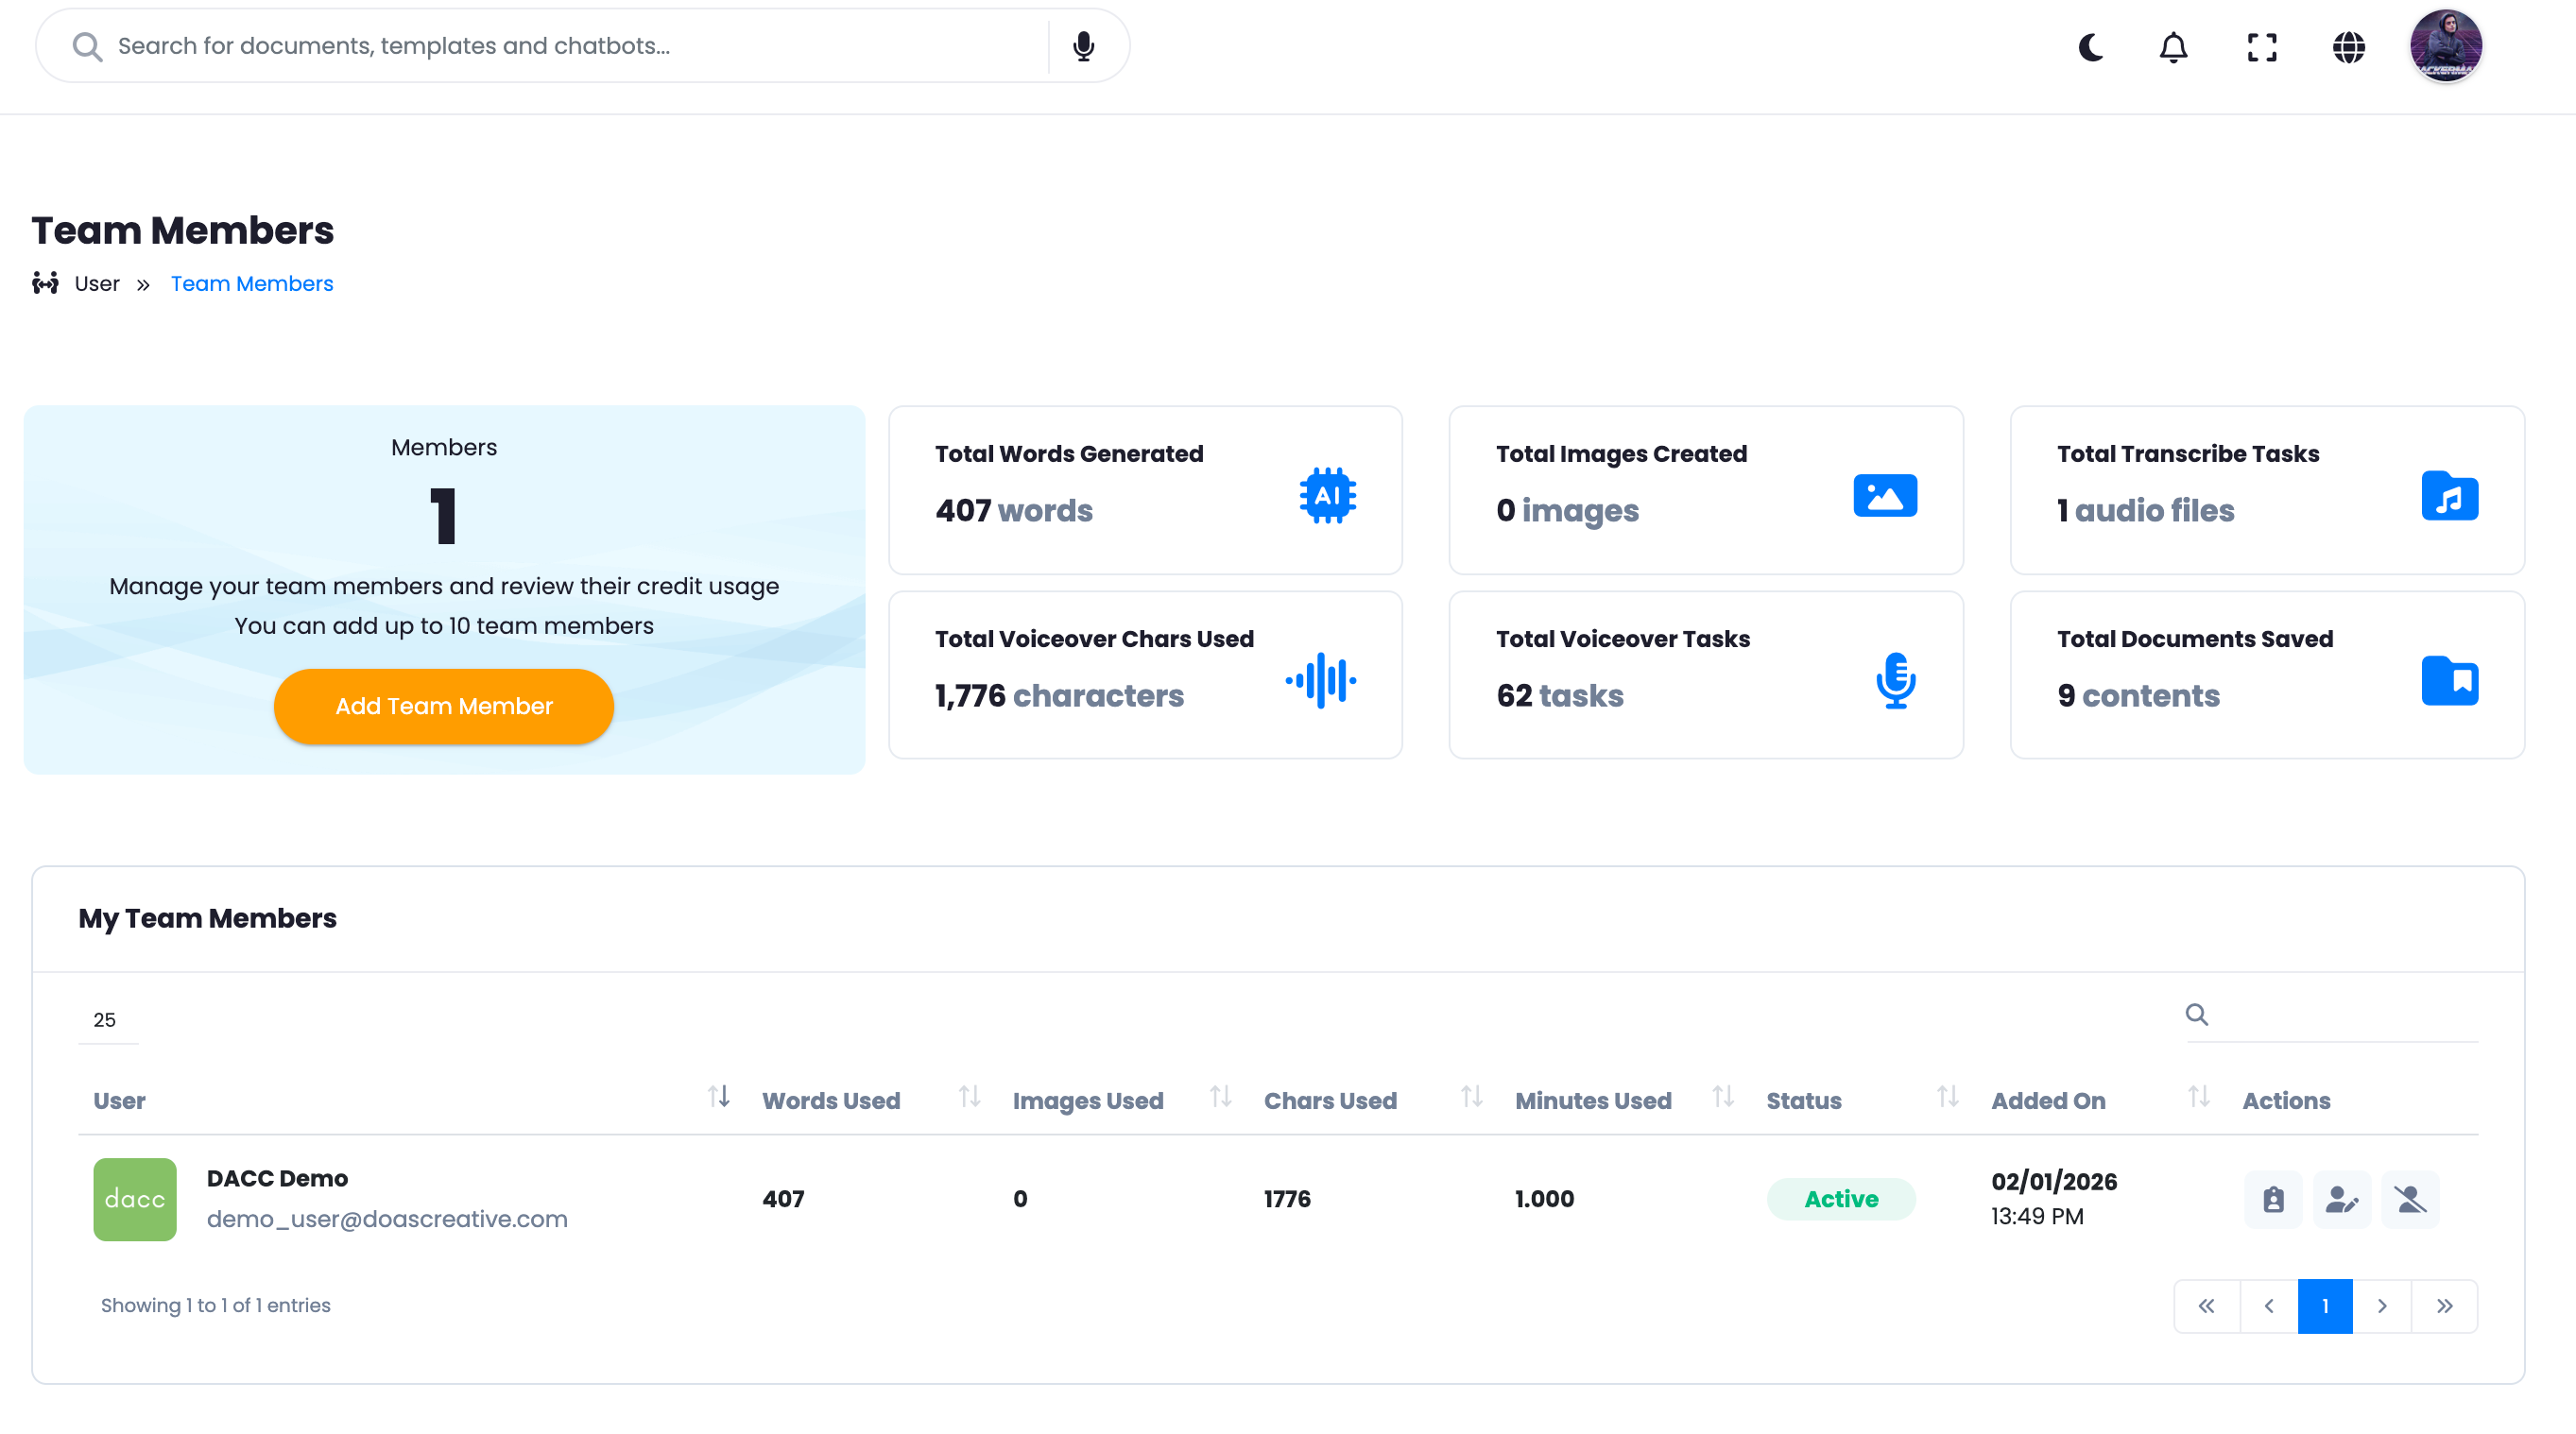Go to the last page of the table
Image resolution: width=2576 pixels, height=1434 pixels.
(2444, 1306)
